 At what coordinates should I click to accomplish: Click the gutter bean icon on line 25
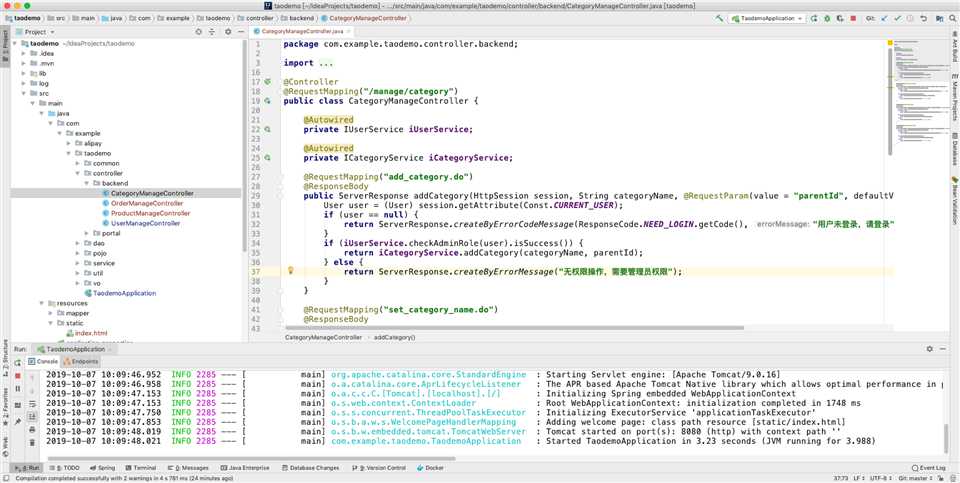pos(268,157)
